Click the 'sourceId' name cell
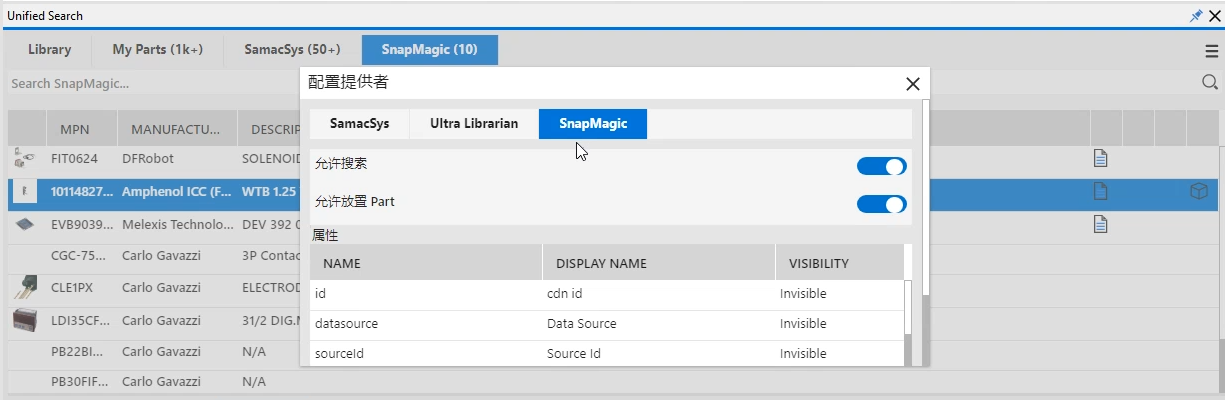The image size is (1225, 400). 426,354
